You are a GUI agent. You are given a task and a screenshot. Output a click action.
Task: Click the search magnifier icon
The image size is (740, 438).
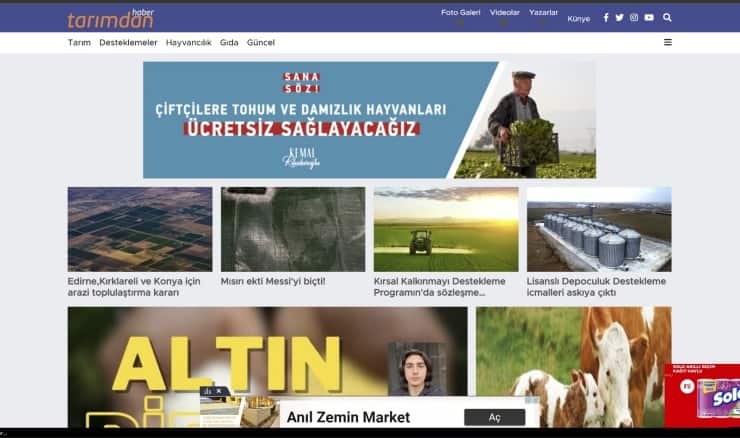pos(667,17)
